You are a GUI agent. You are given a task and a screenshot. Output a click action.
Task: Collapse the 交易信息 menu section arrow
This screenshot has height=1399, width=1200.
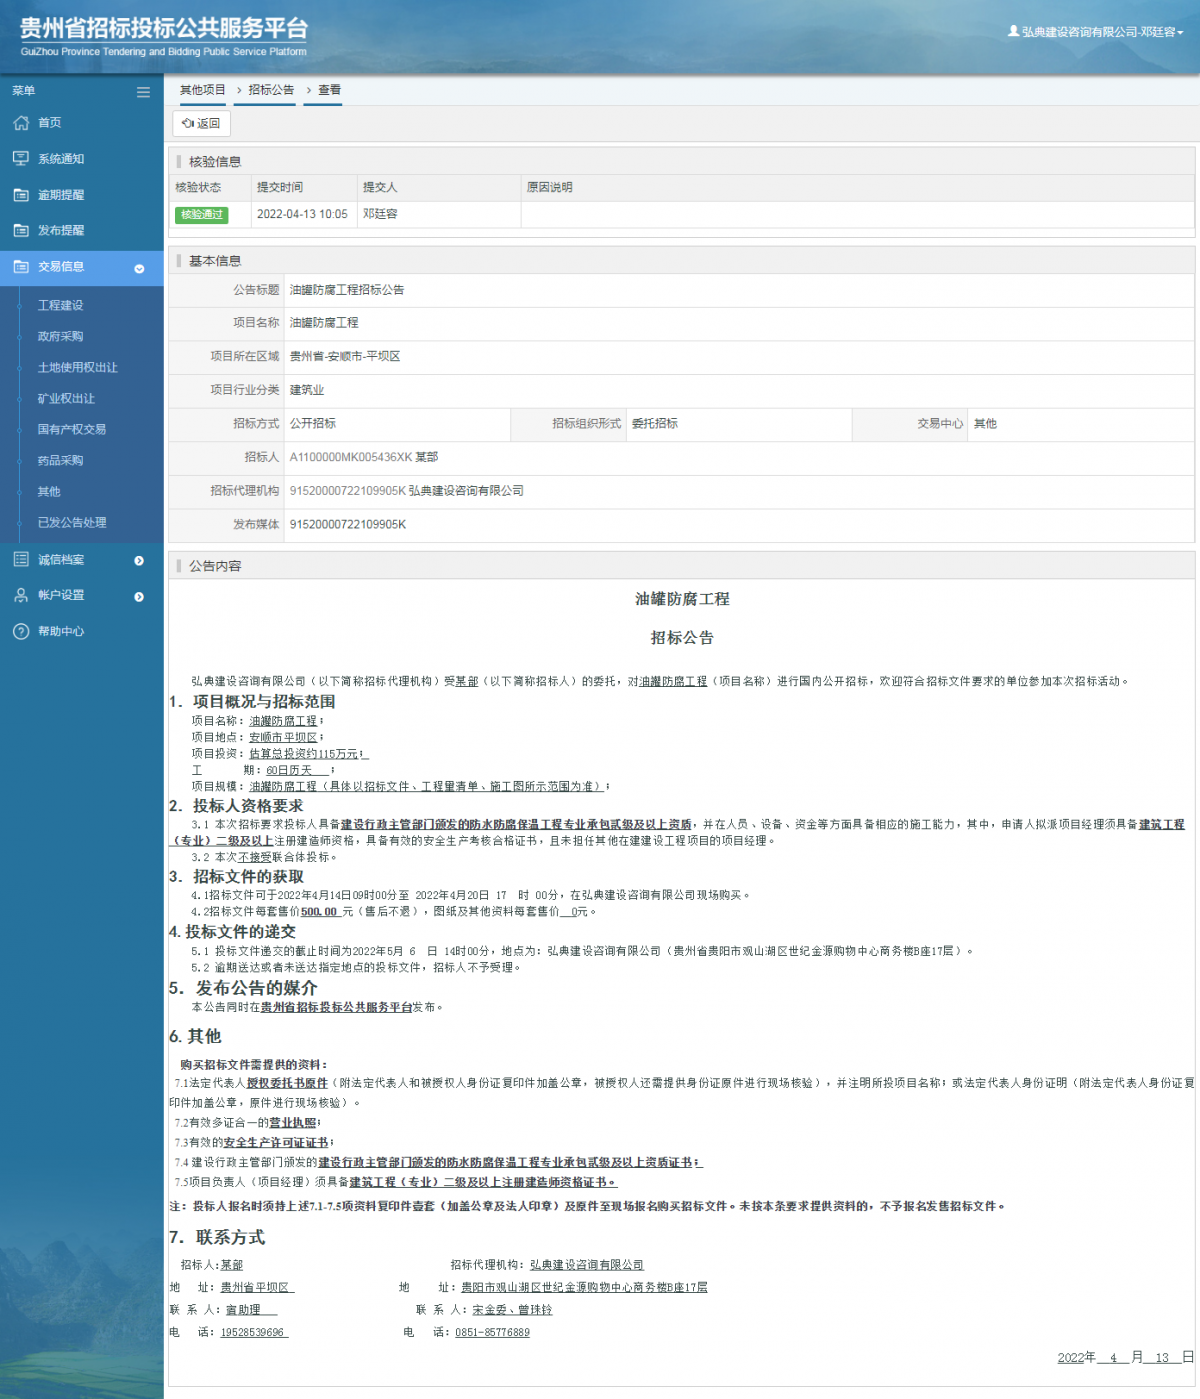139,268
